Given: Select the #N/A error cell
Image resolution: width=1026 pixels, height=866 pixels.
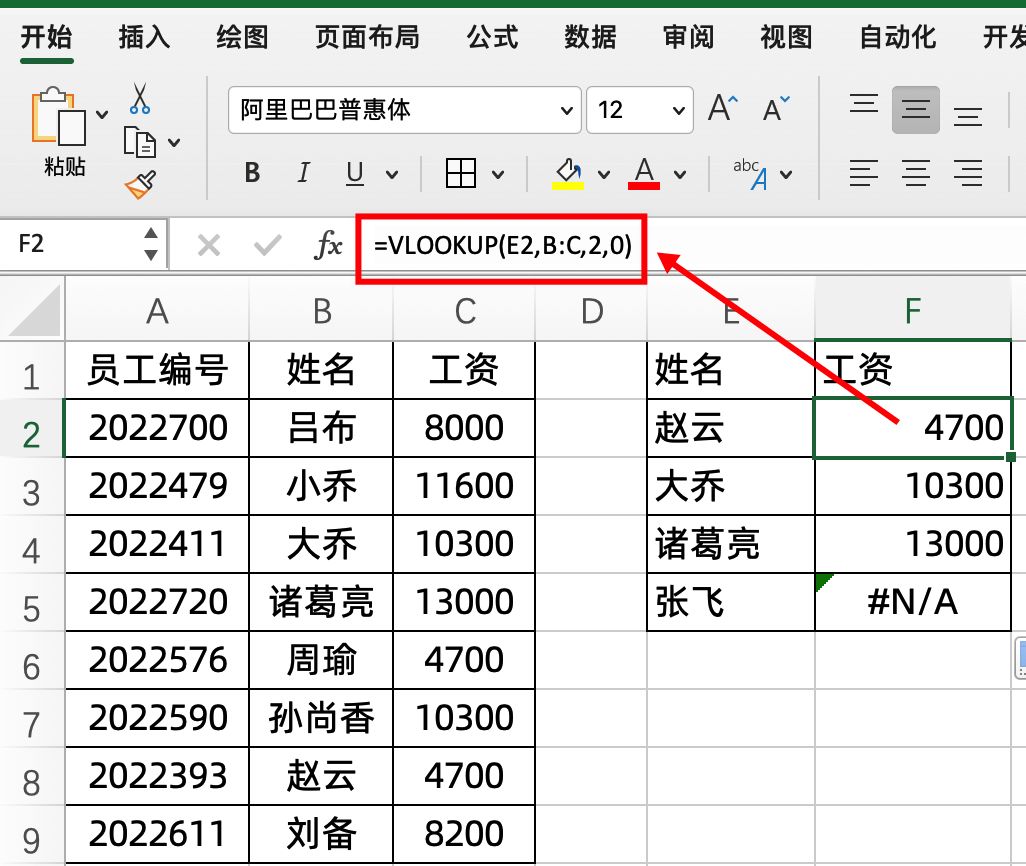Looking at the screenshot, I should [x=913, y=602].
